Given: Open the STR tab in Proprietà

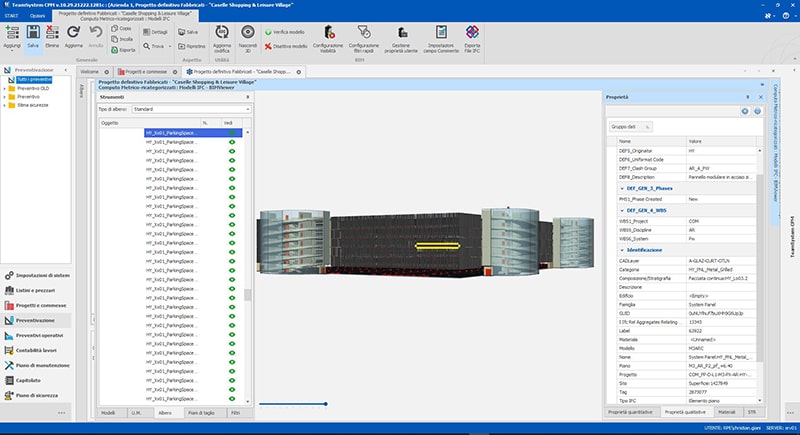Looking at the screenshot, I should [752, 412].
